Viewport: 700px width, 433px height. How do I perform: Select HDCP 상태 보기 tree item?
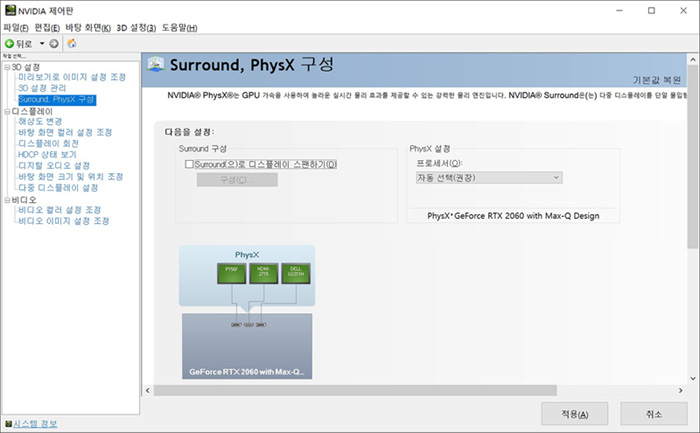tap(47, 154)
